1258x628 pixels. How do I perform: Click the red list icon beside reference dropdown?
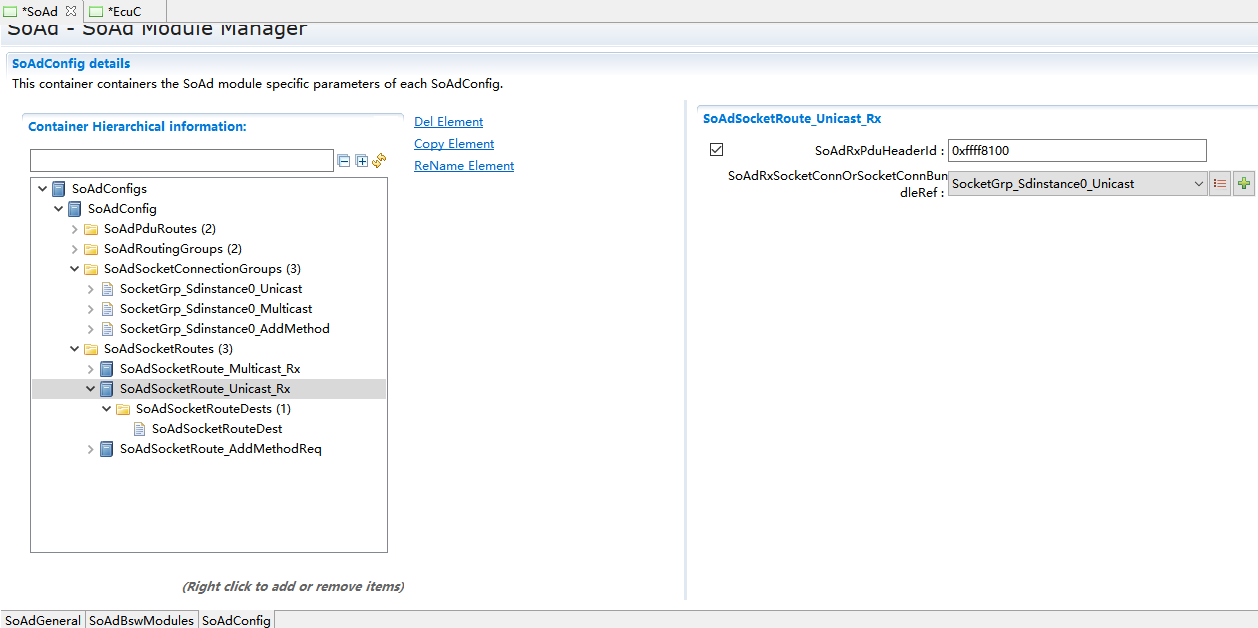1220,184
